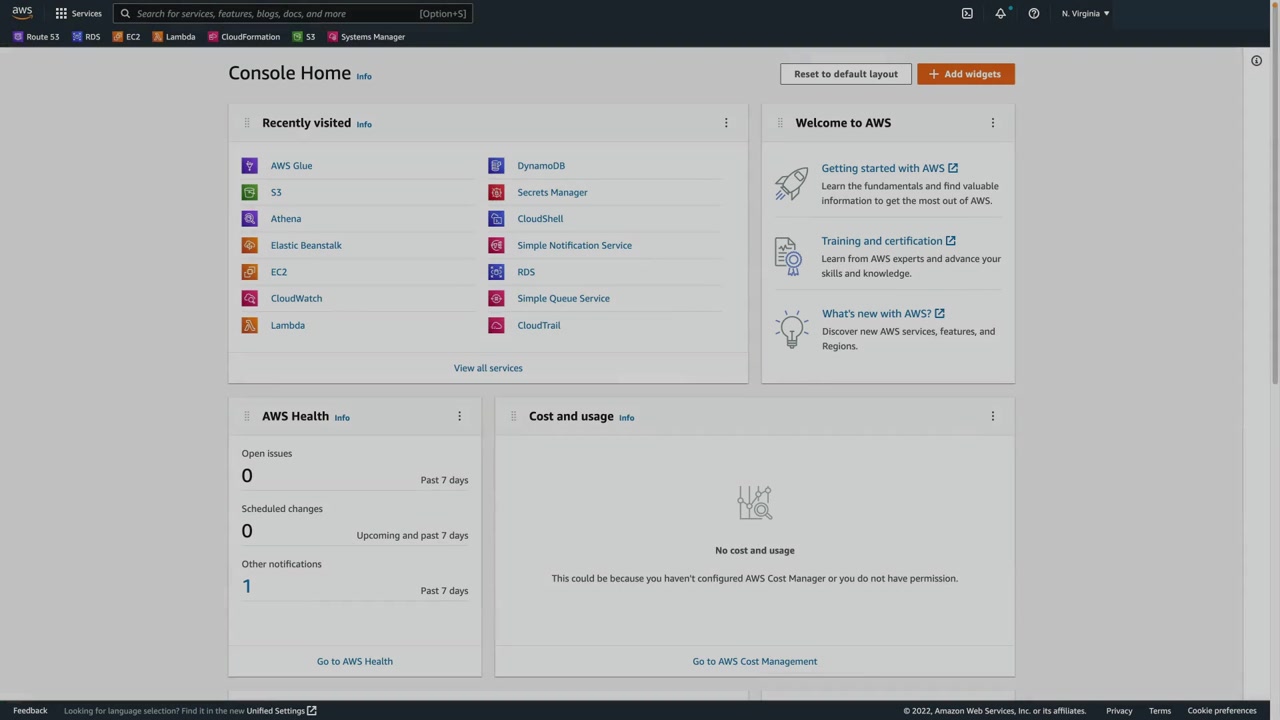Open the DynamoDB link
The image size is (1280, 720).
click(541, 166)
